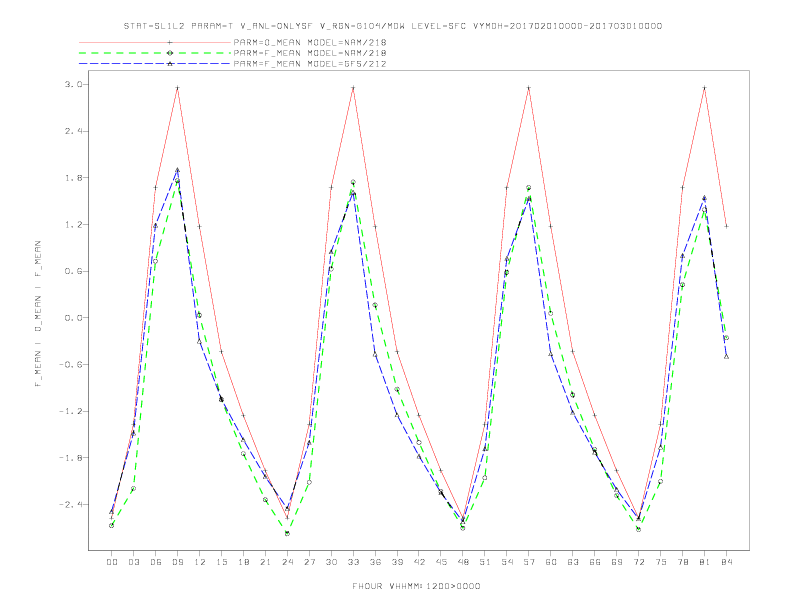This screenshot has width=792, height=612.
Task: Select legend entry PARM=O_MEAN MODEL=NAM/218
Action: [x=310, y=42]
